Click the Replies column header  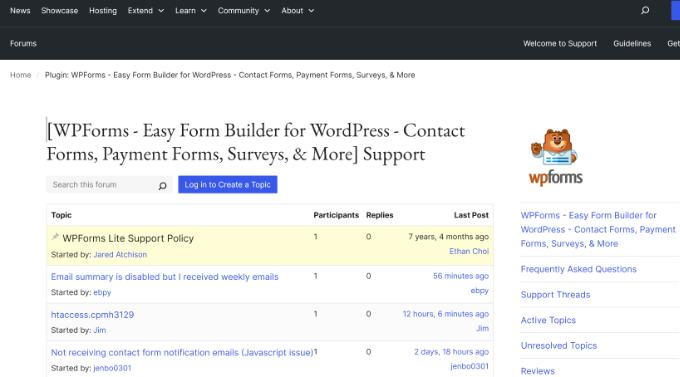click(x=379, y=215)
